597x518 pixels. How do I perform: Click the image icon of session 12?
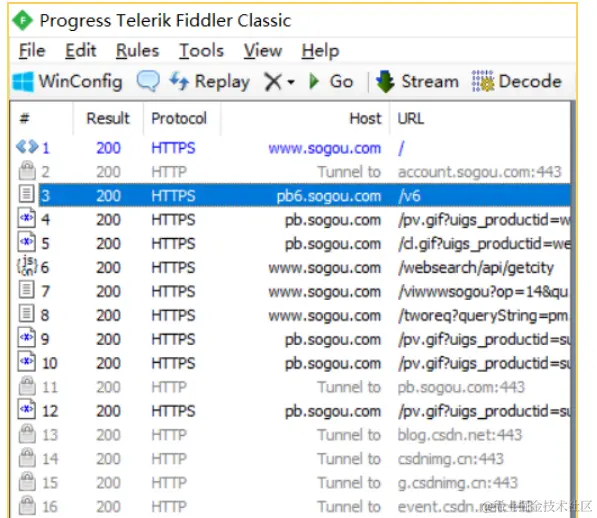coord(27,410)
